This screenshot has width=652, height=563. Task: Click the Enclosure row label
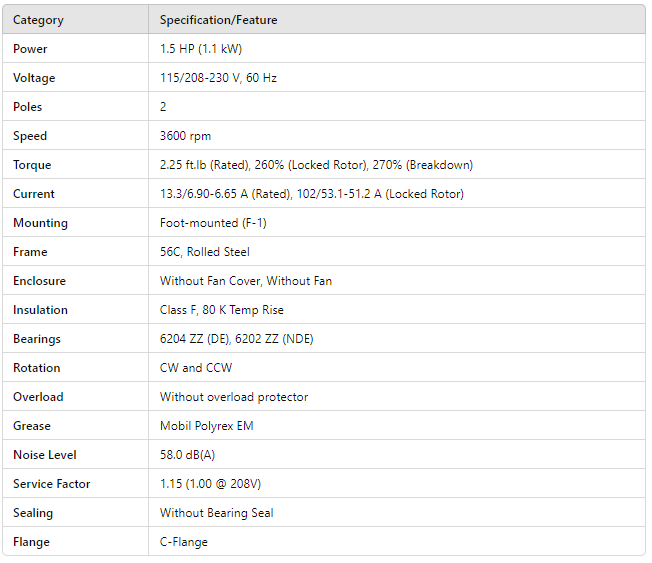tap(39, 281)
